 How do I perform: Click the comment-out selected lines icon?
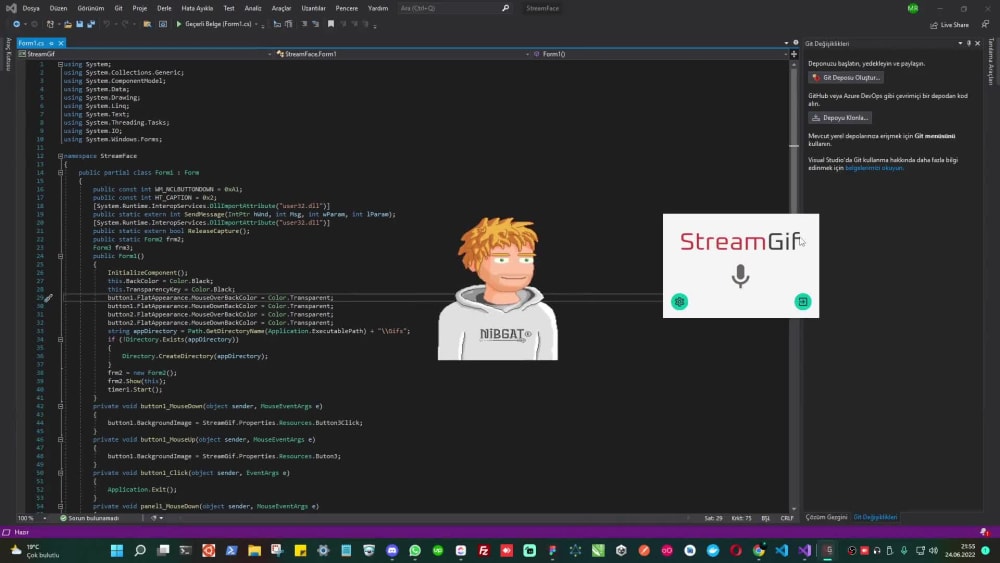(x=304, y=24)
